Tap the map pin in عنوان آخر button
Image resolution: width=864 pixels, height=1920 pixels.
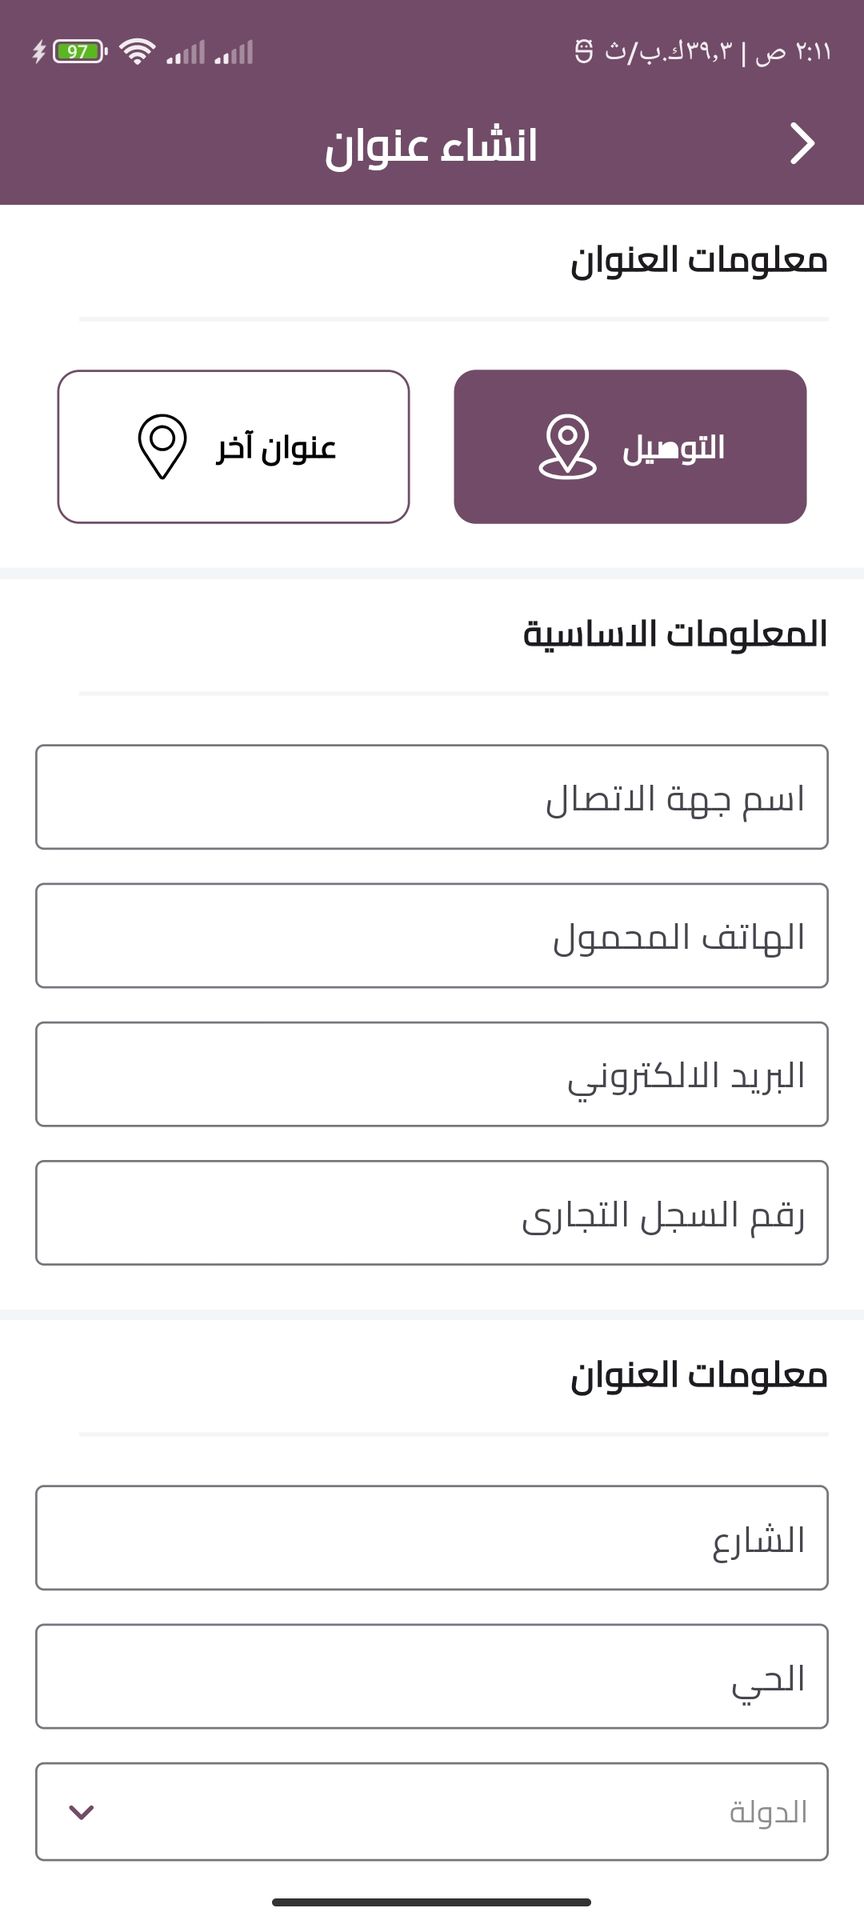[162, 447]
